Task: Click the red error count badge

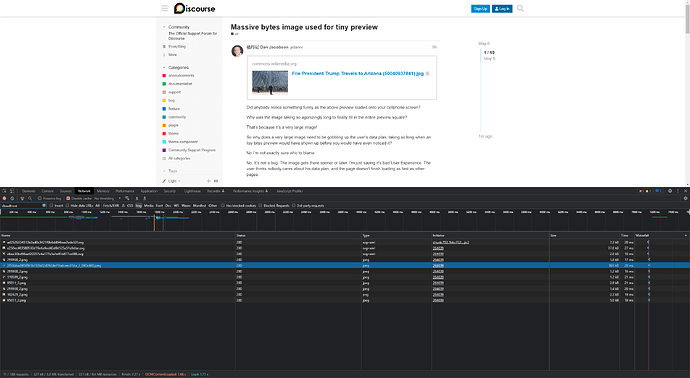Action: (641, 191)
